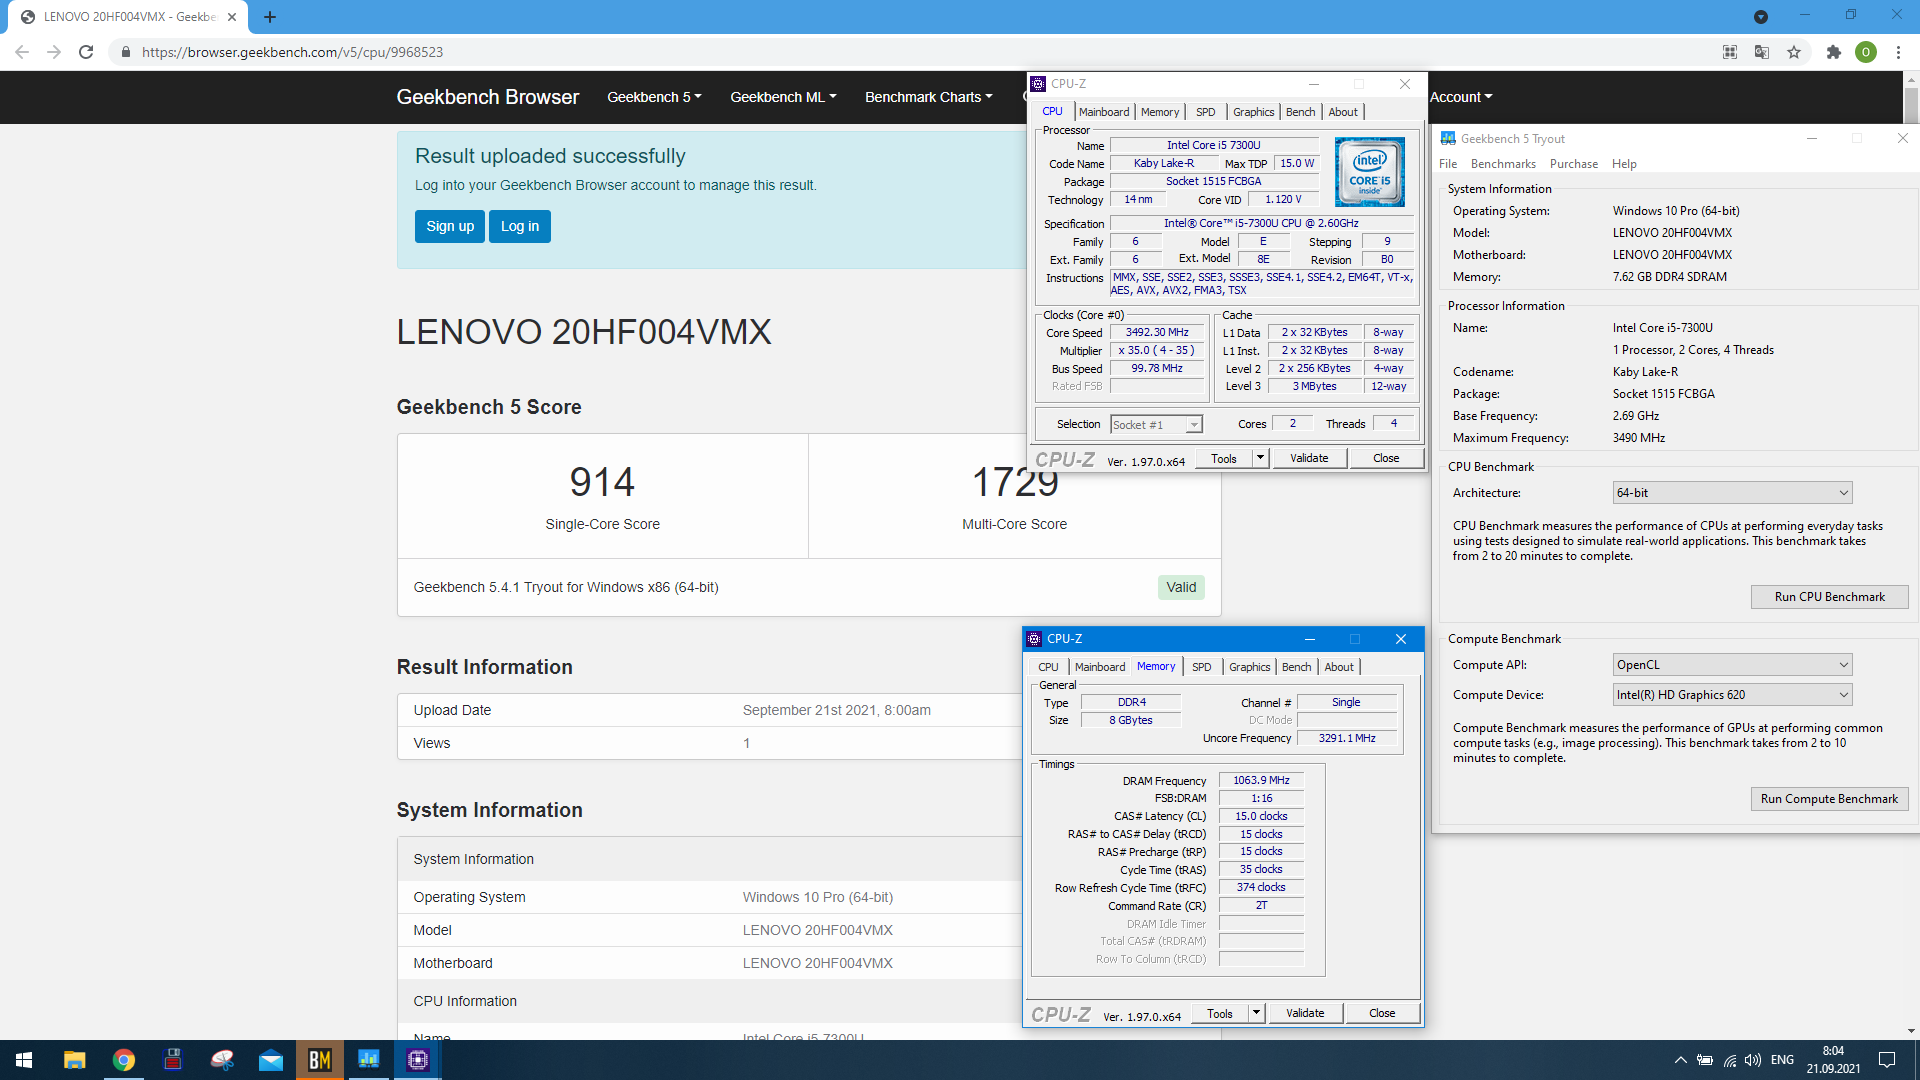Switch to Mainboard tab in upper CPU-Z
This screenshot has width=1920, height=1080.
1104,112
